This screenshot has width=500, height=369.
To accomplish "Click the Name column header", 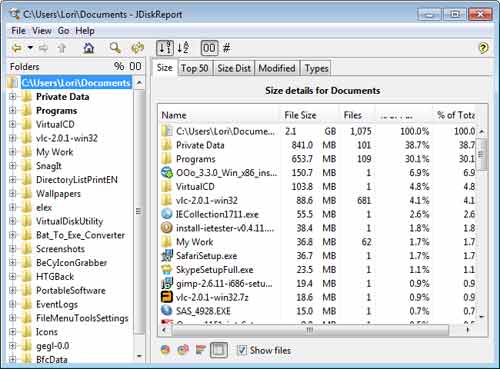I will click(x=219, y=115).
